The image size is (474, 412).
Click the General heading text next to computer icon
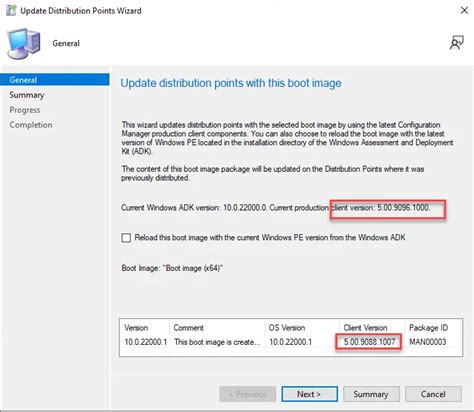pos(66,43)
